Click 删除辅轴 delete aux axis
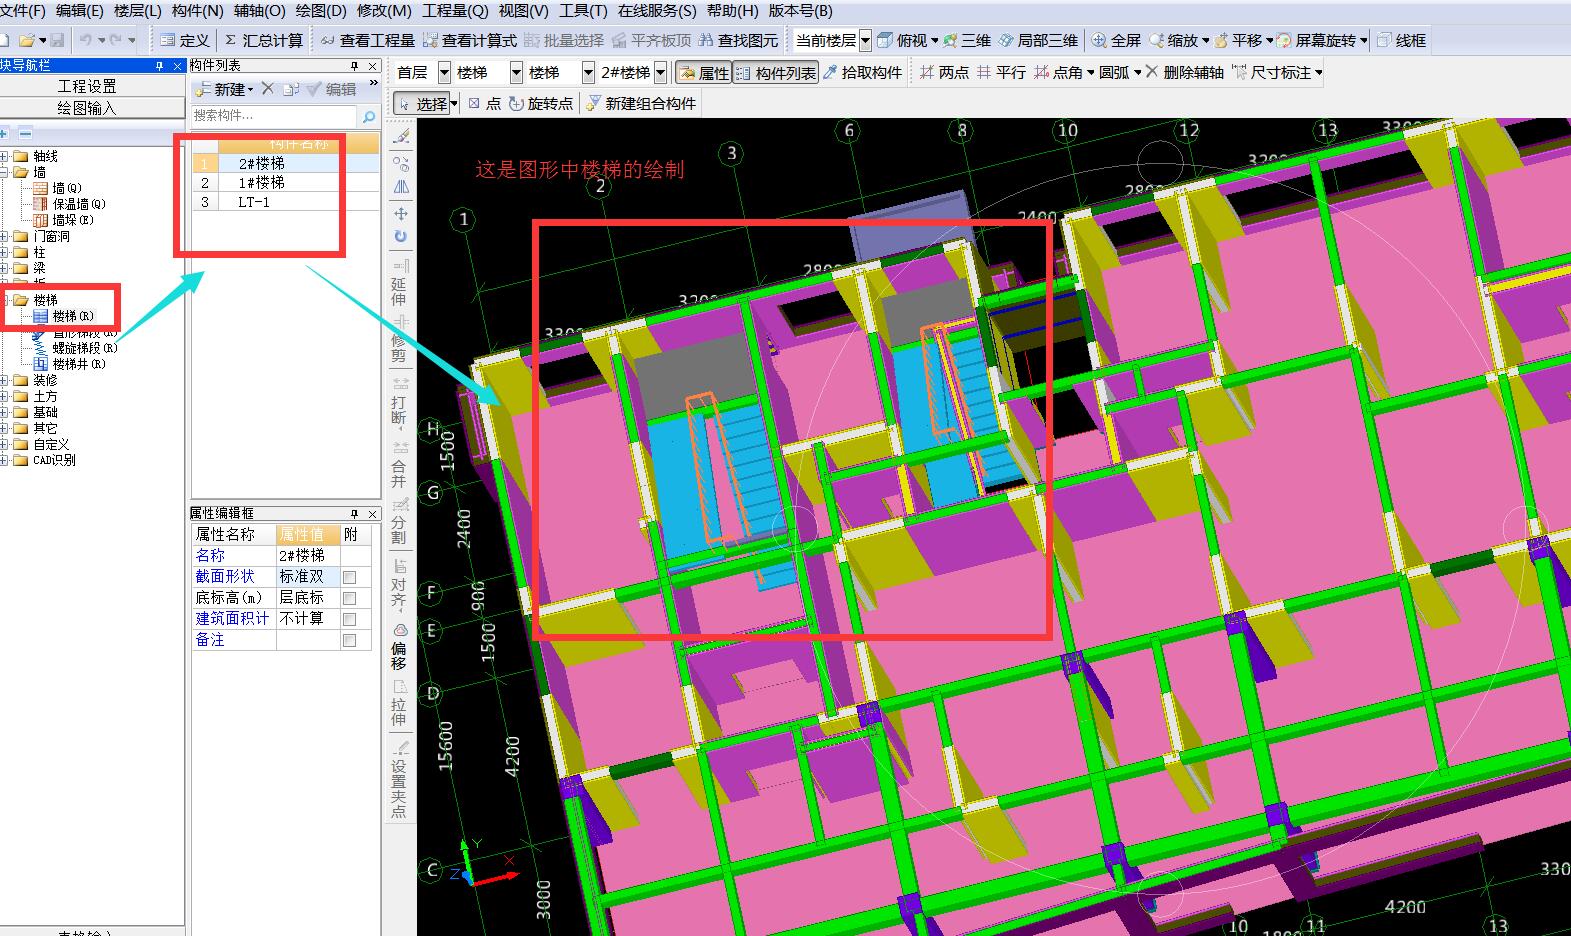 point(1184,72)
